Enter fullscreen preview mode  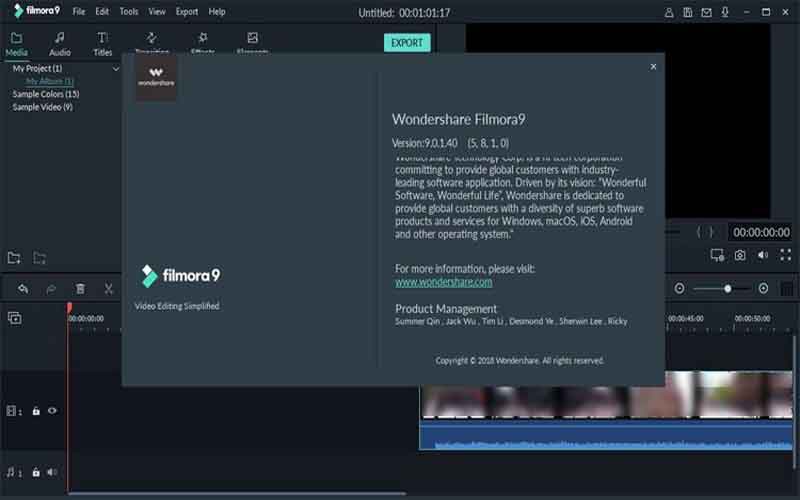click(x=786, y=255)
